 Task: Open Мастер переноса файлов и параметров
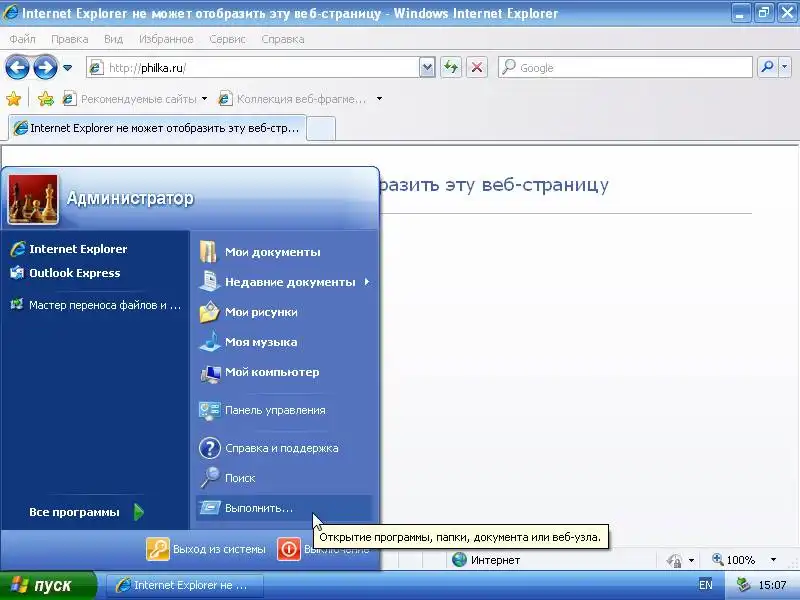[x=95, y=305]
